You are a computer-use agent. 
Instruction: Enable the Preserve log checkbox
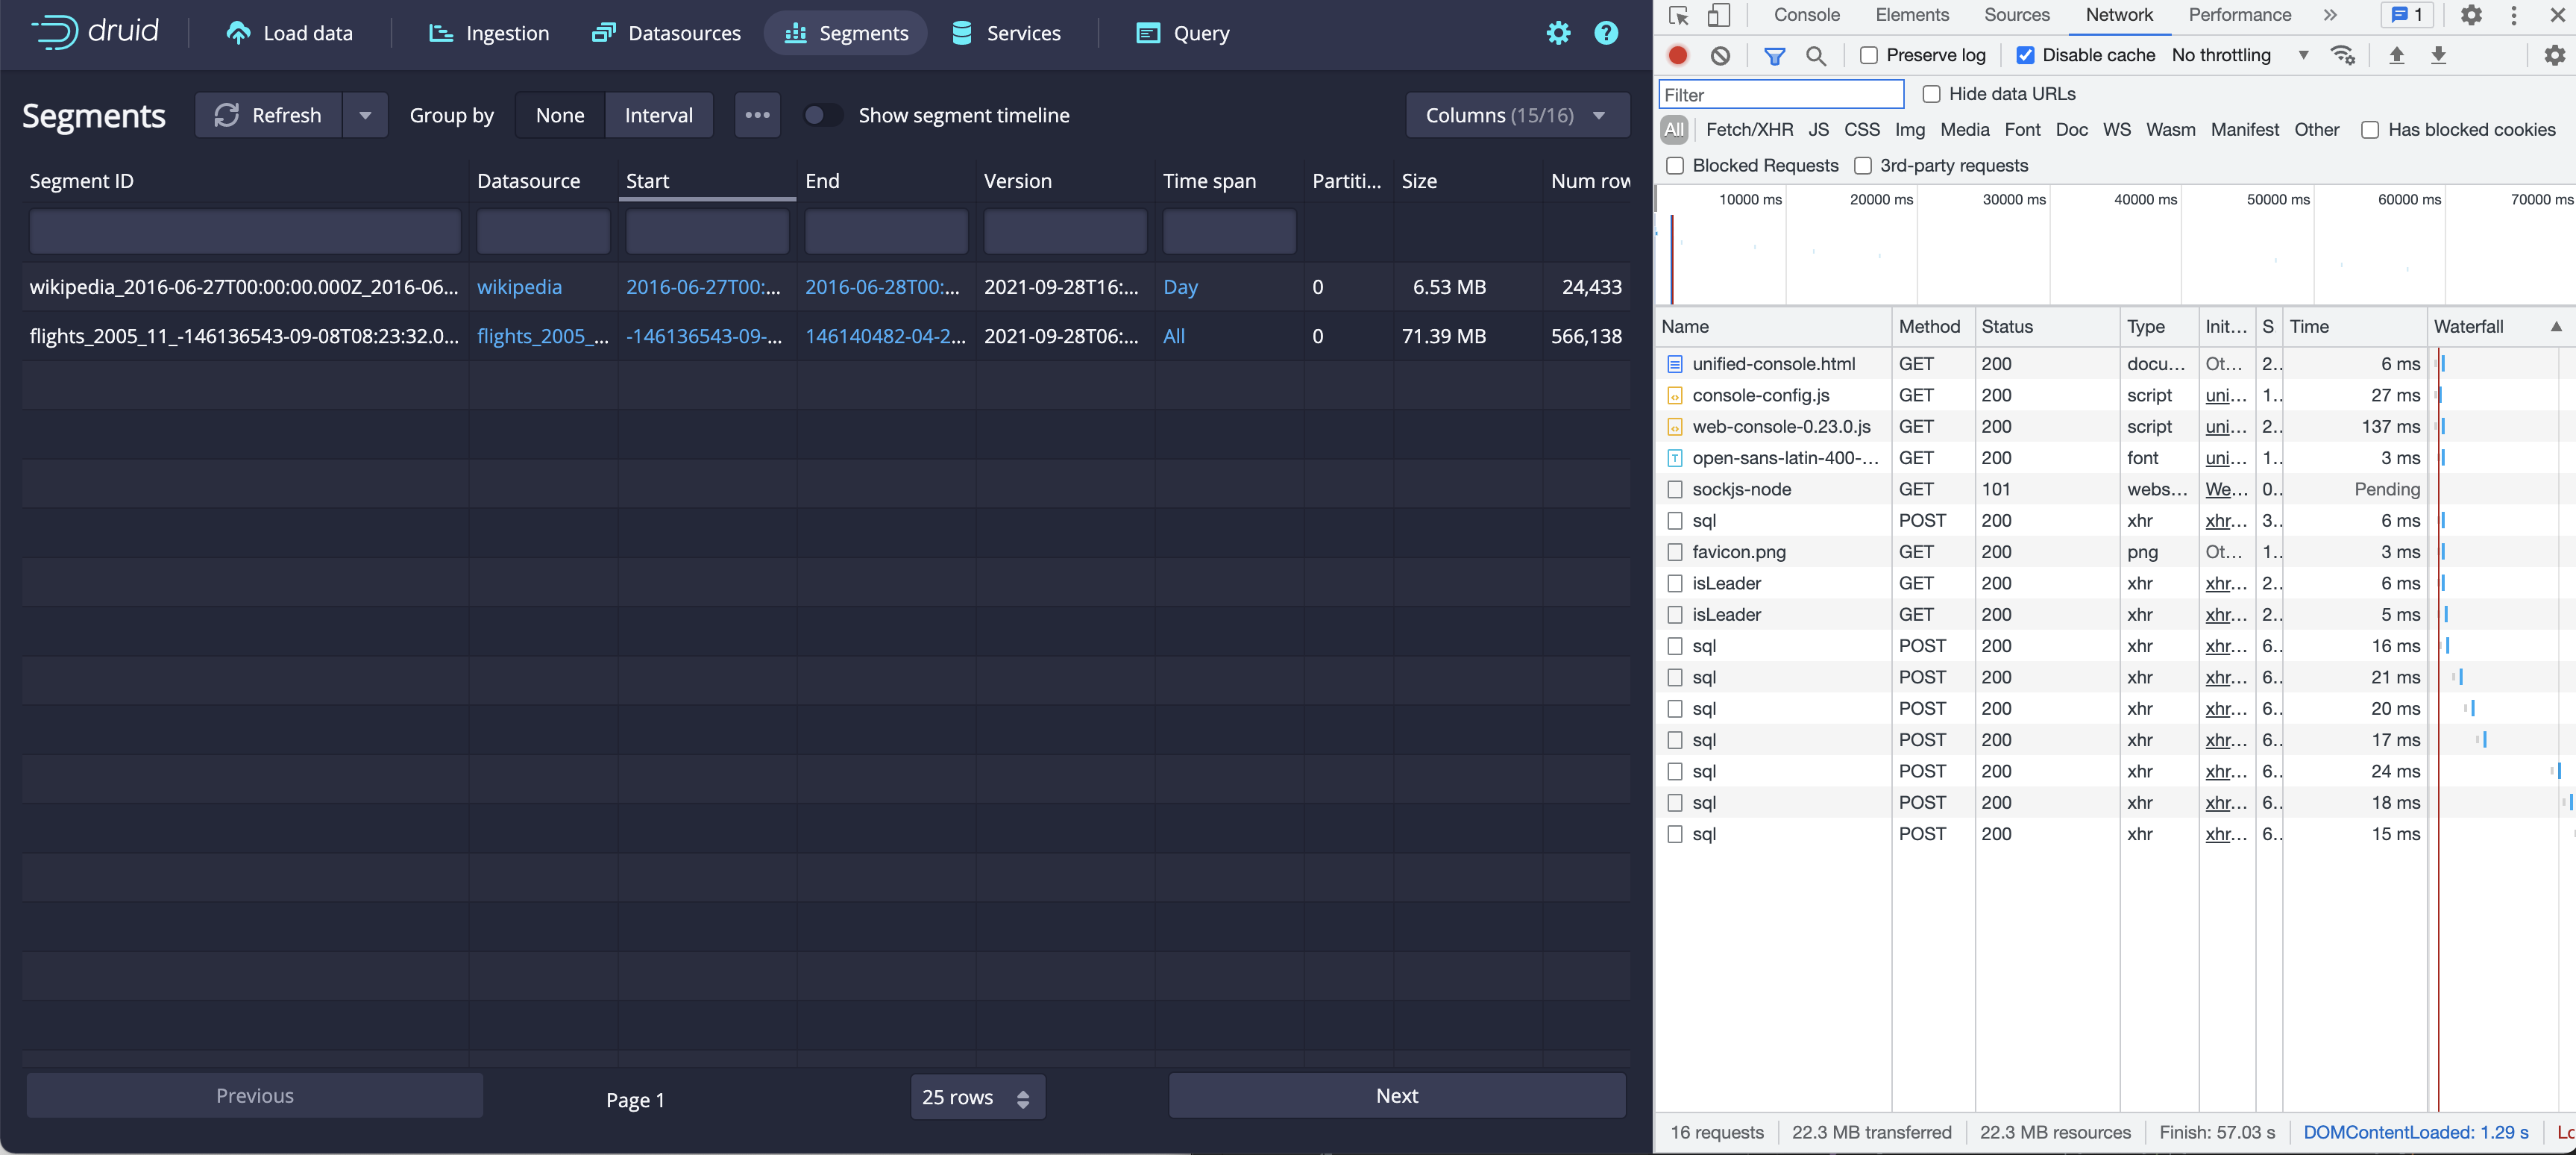1868,56
